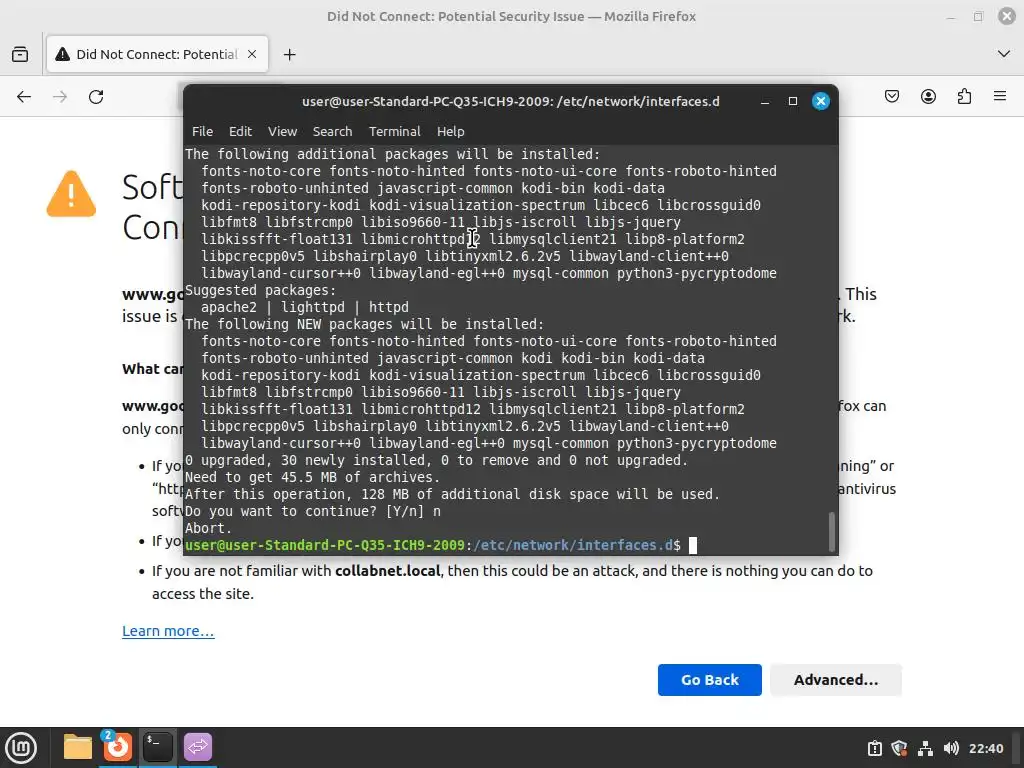
Task: Click bold 'collabnet.local' text on page
Action: point(388,571)
